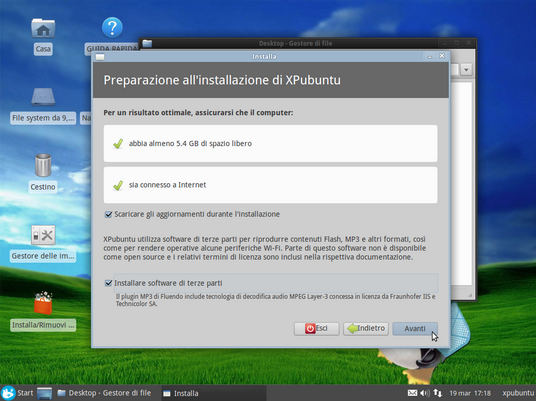Click the clock showing 19 mar 17:18

[470, 393]
